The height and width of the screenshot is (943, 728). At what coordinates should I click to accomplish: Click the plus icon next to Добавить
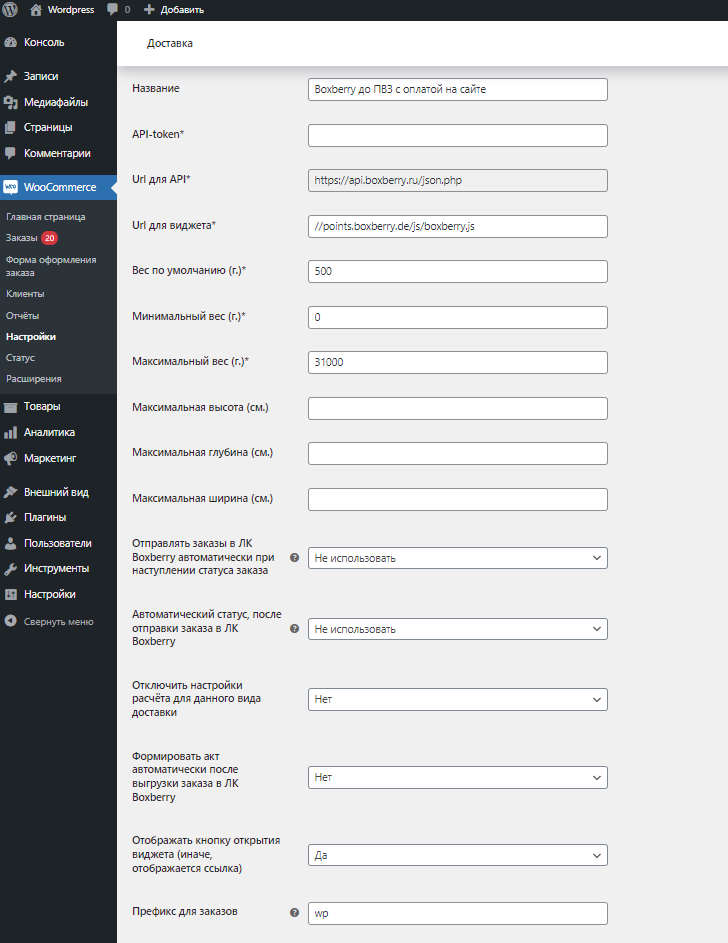pyautogui.click(x=149, y=10)
